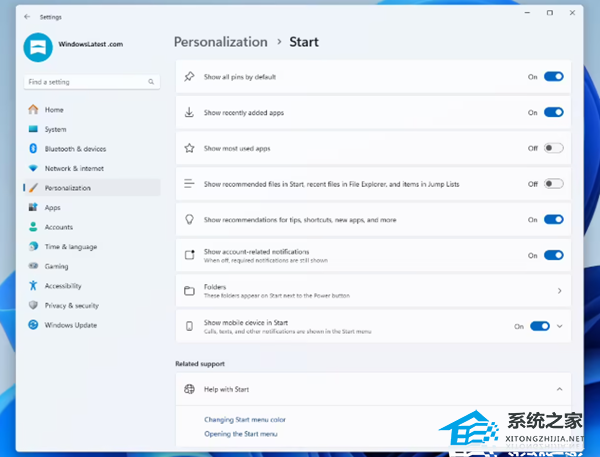Viewport: 600px width, 457px height.
Task: Click the System monitor icon
Action: pos(33,129)
